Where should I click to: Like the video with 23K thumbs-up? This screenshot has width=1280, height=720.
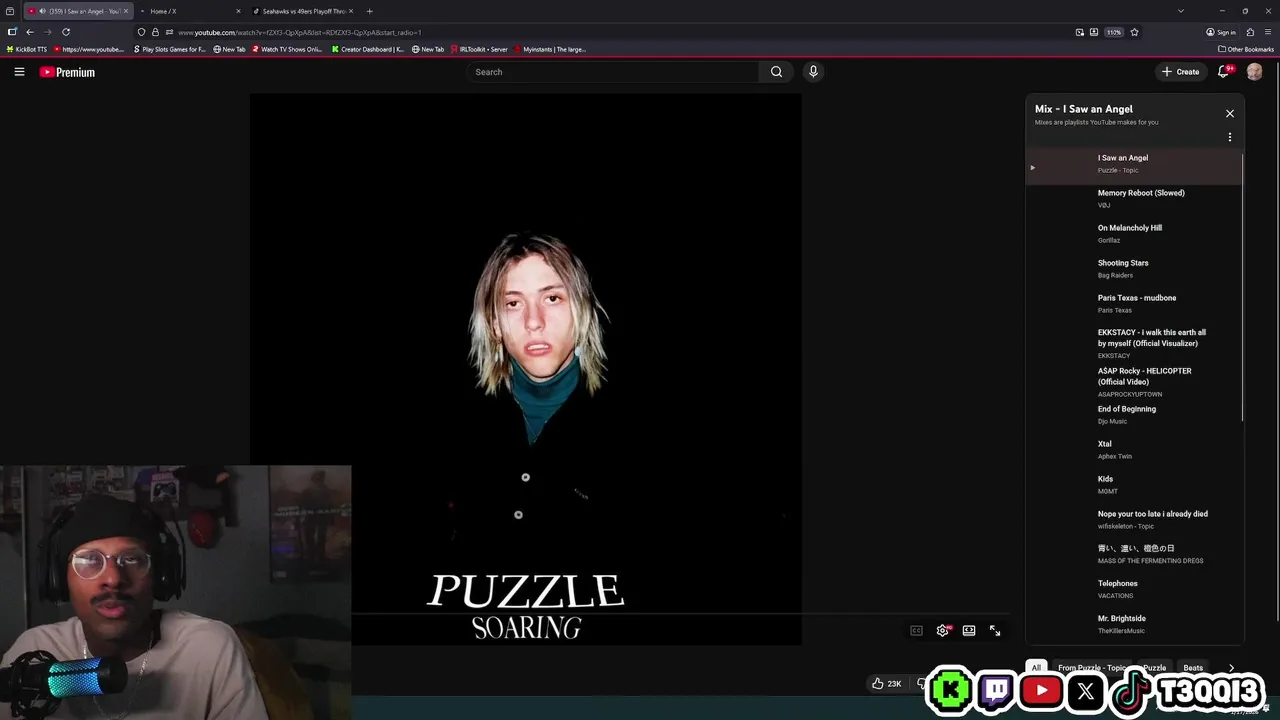(x=887, y=683)
